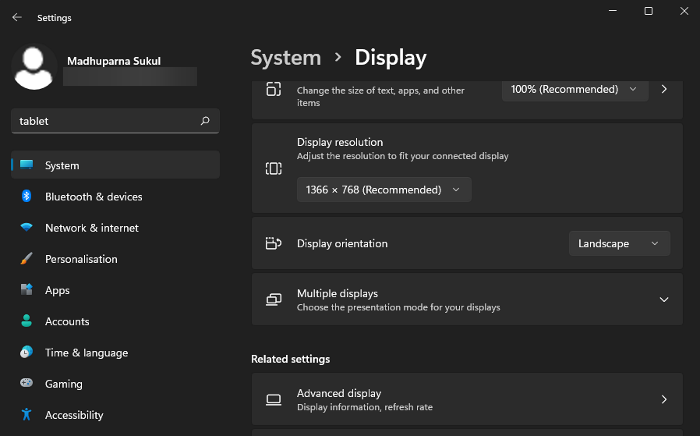Minimize the Settings window

coord(613,11)
